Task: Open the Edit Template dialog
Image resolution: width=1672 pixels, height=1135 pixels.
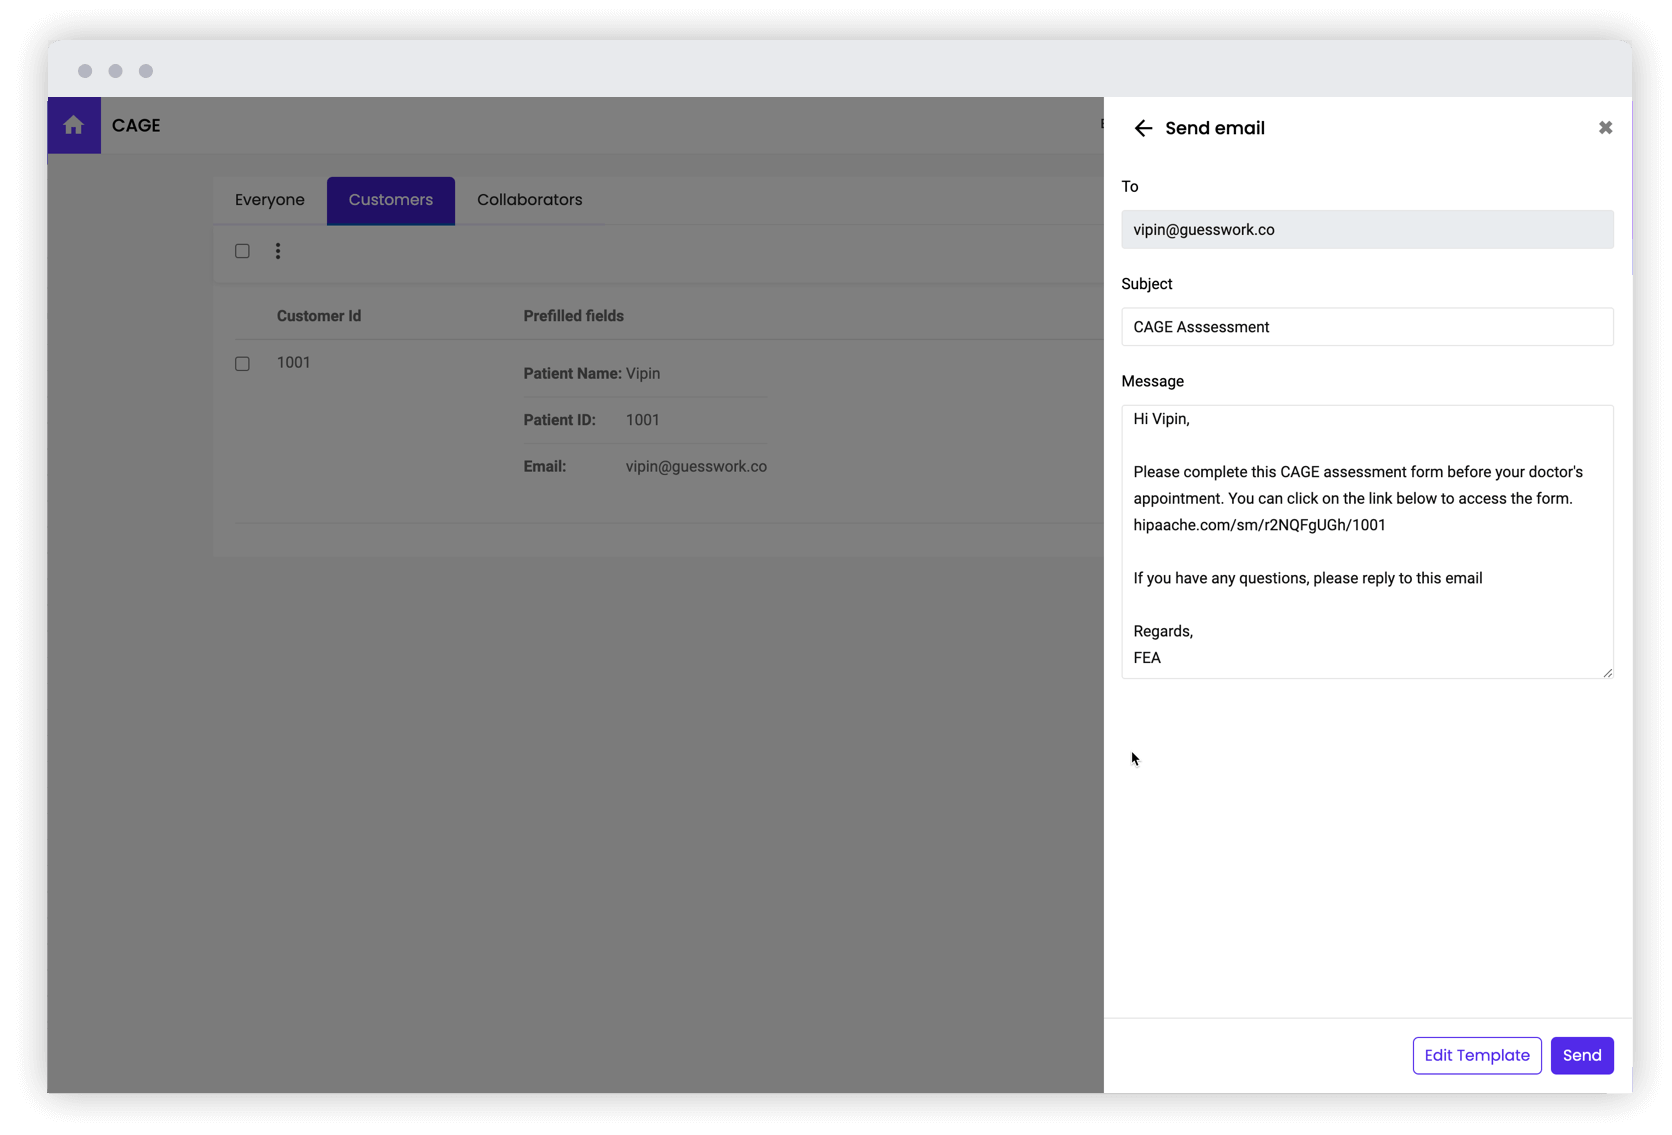Action: point(1476,1055)
